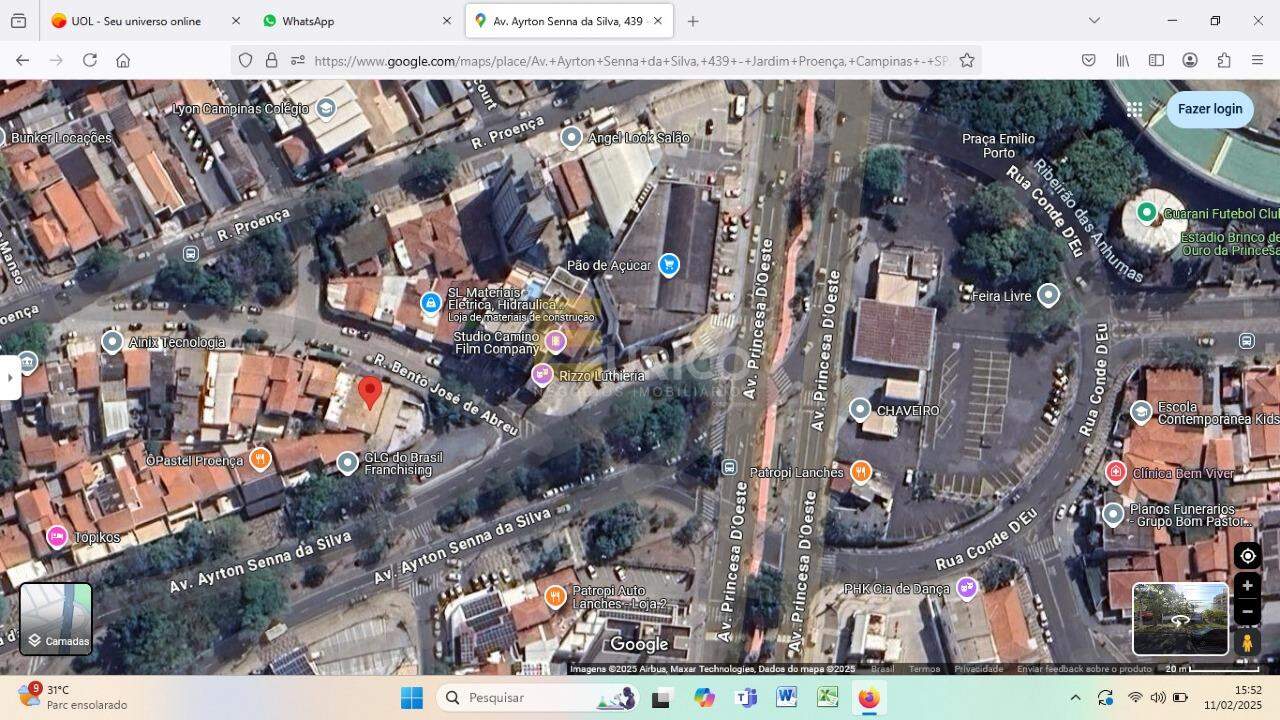Screen dimensions: 1280x720
Task: Select the Patropi Lanches restaurant marker
Action: tap(860, 472)
